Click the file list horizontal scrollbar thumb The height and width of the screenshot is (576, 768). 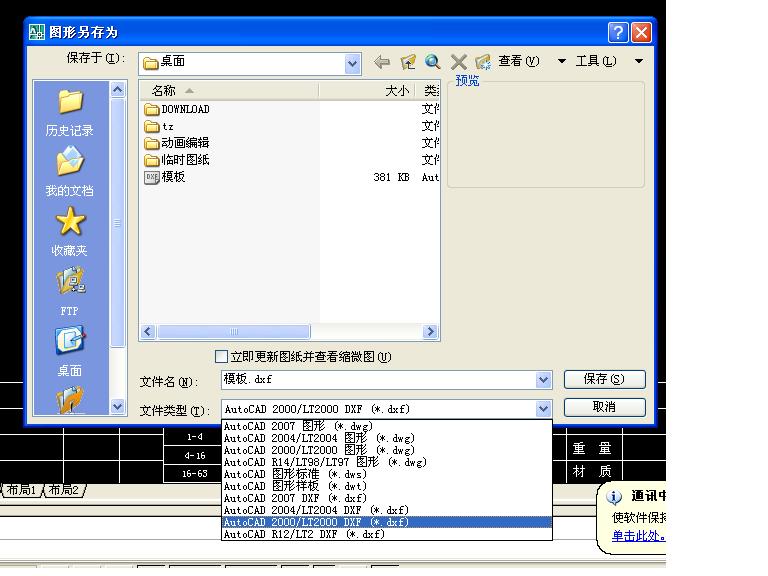tap(234, 332)
